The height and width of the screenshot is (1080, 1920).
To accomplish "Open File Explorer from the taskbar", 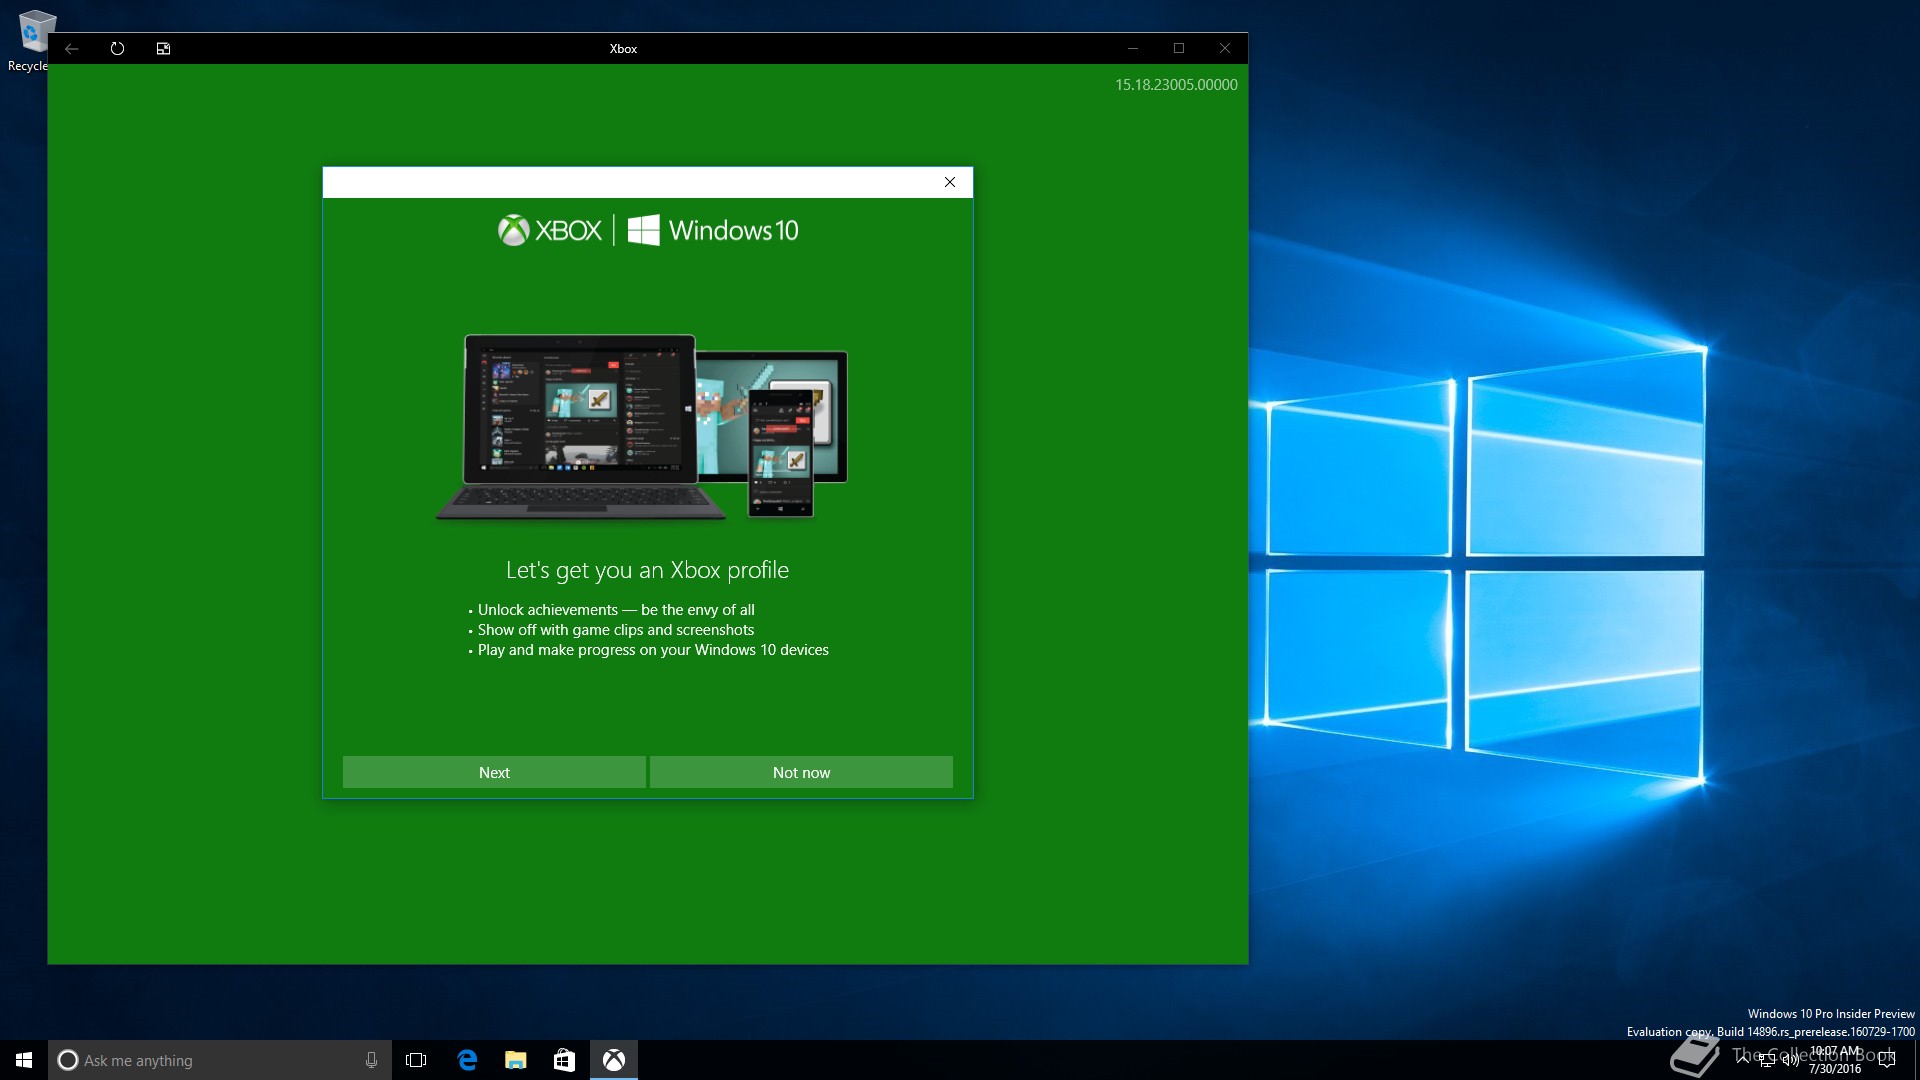I will coord(515,1060).
